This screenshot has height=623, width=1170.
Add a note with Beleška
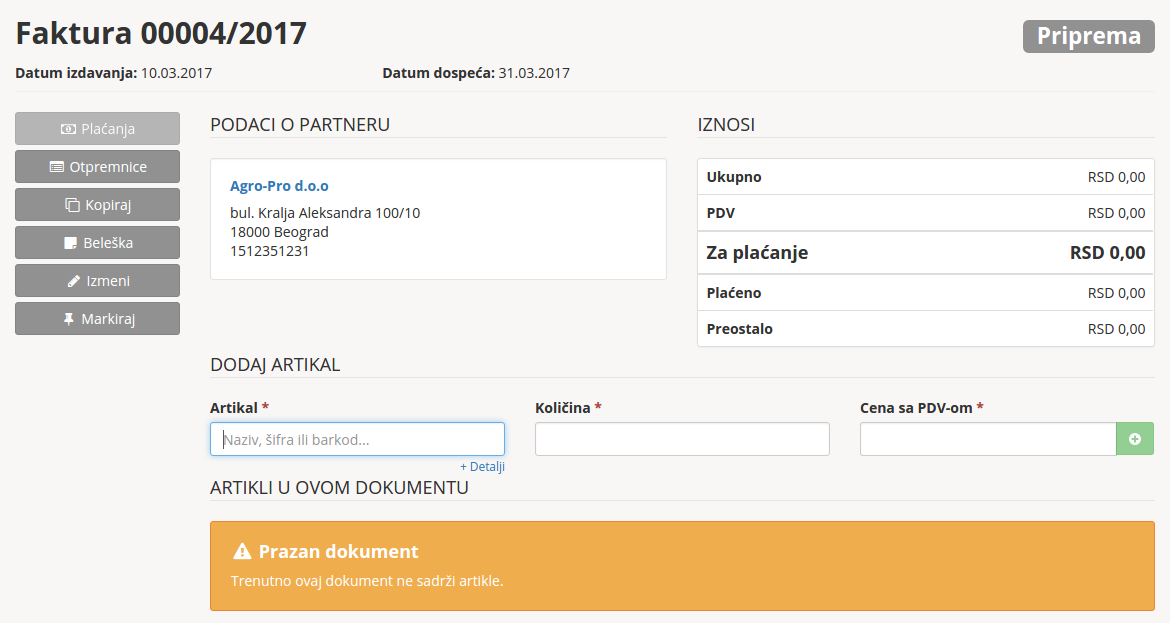tap(97, 243)
